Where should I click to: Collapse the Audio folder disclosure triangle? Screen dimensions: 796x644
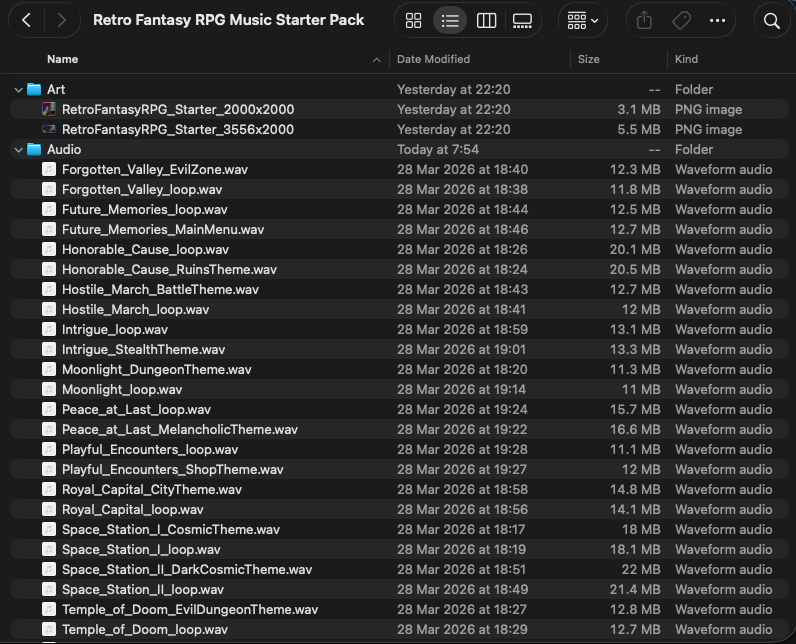[18, 149]
